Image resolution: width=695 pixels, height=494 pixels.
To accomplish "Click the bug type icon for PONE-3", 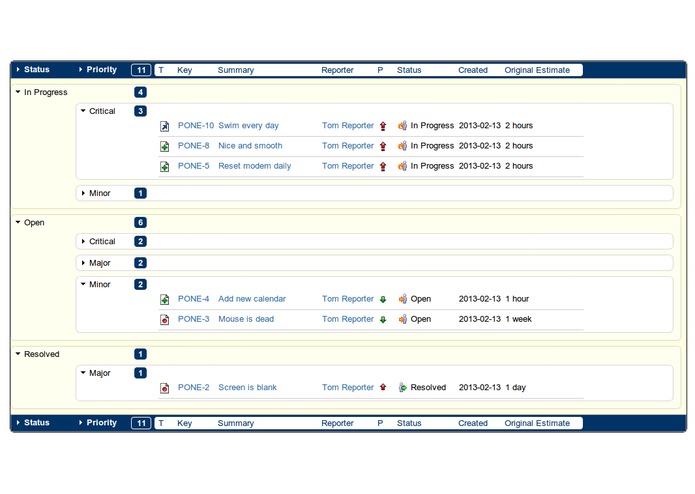I will pyautogui.click(x=164, y=319).
